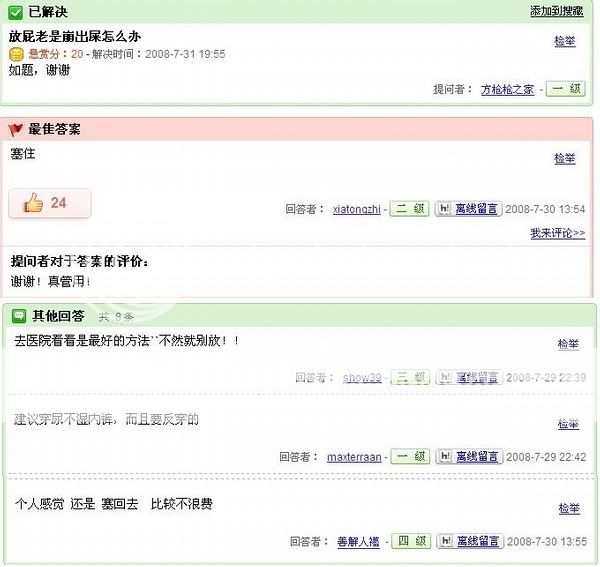This screenshot has height=567, width=600.
Task: Click the green resolved checkmark icon
Action: click(x=16, y=13)
